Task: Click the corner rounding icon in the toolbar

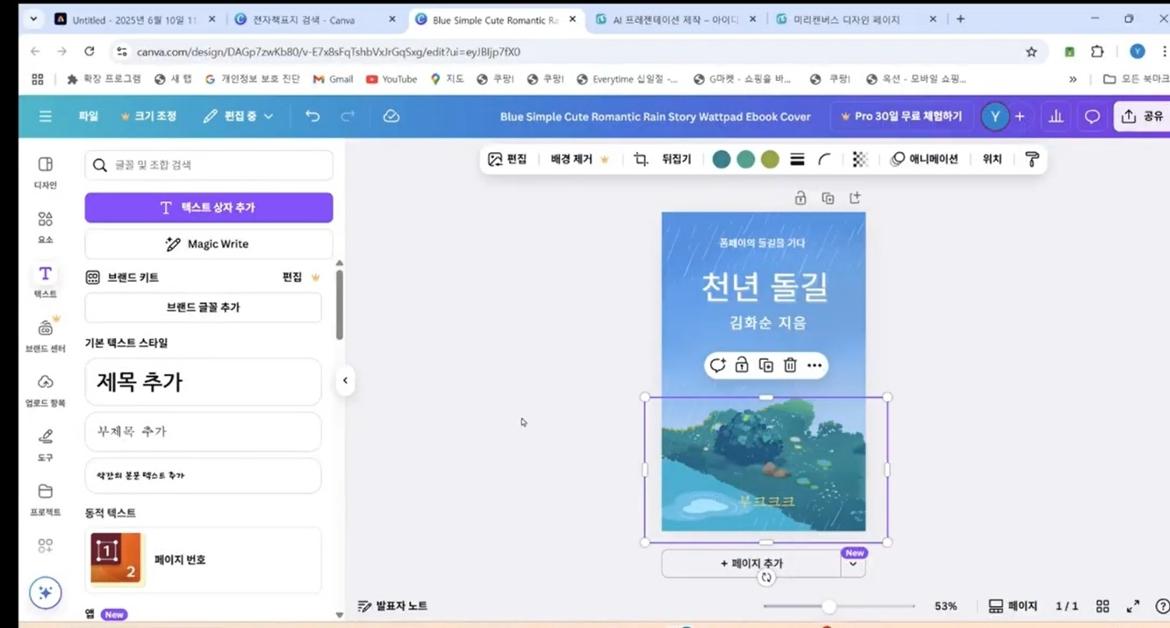Action: click(x=825, y=159)
